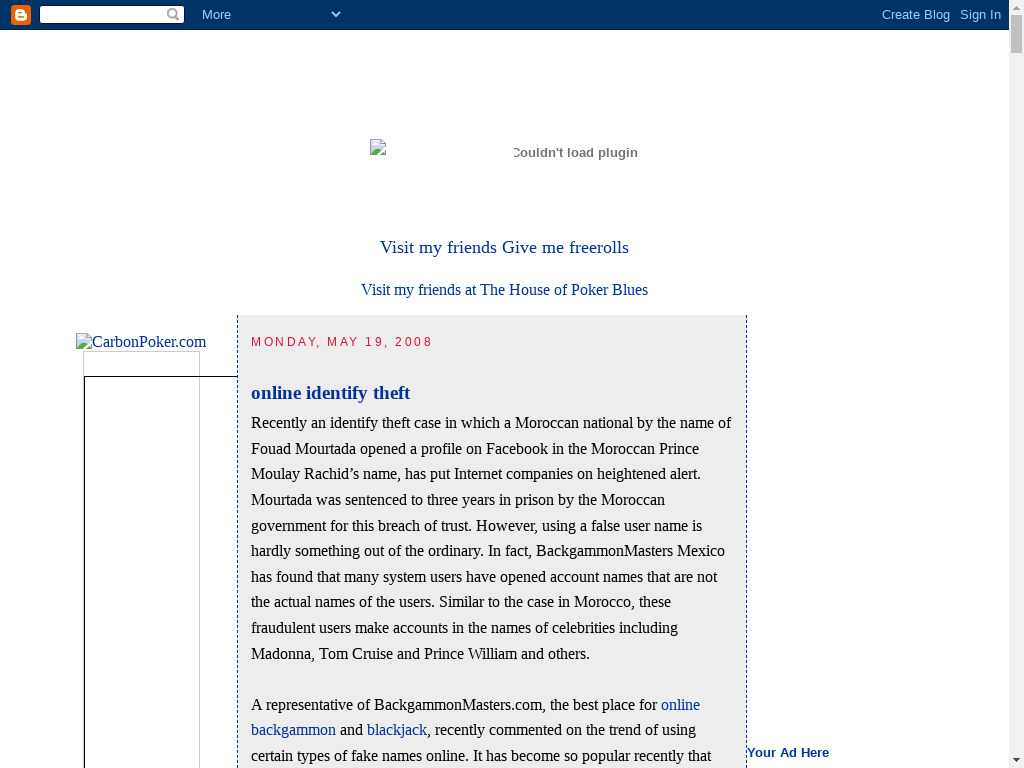Click the scrollbar down arrow
Viewport: 1024px width, 768px height.
pyautogui.click(x=1016, y=761)
